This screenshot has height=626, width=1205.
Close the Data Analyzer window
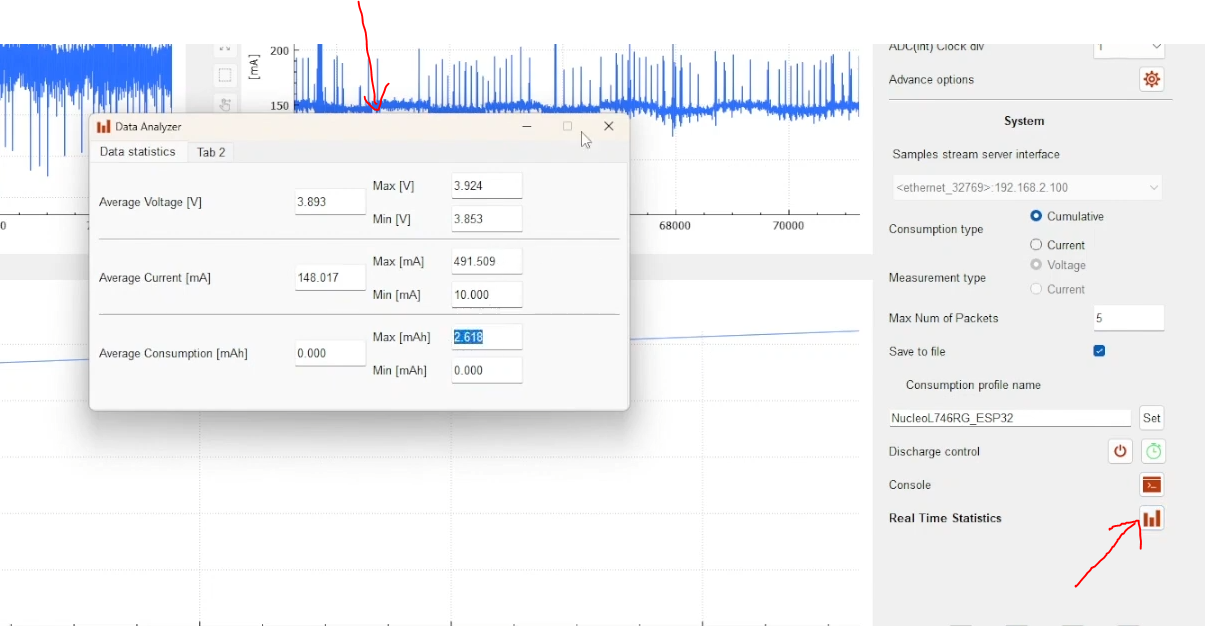[608, 127]
